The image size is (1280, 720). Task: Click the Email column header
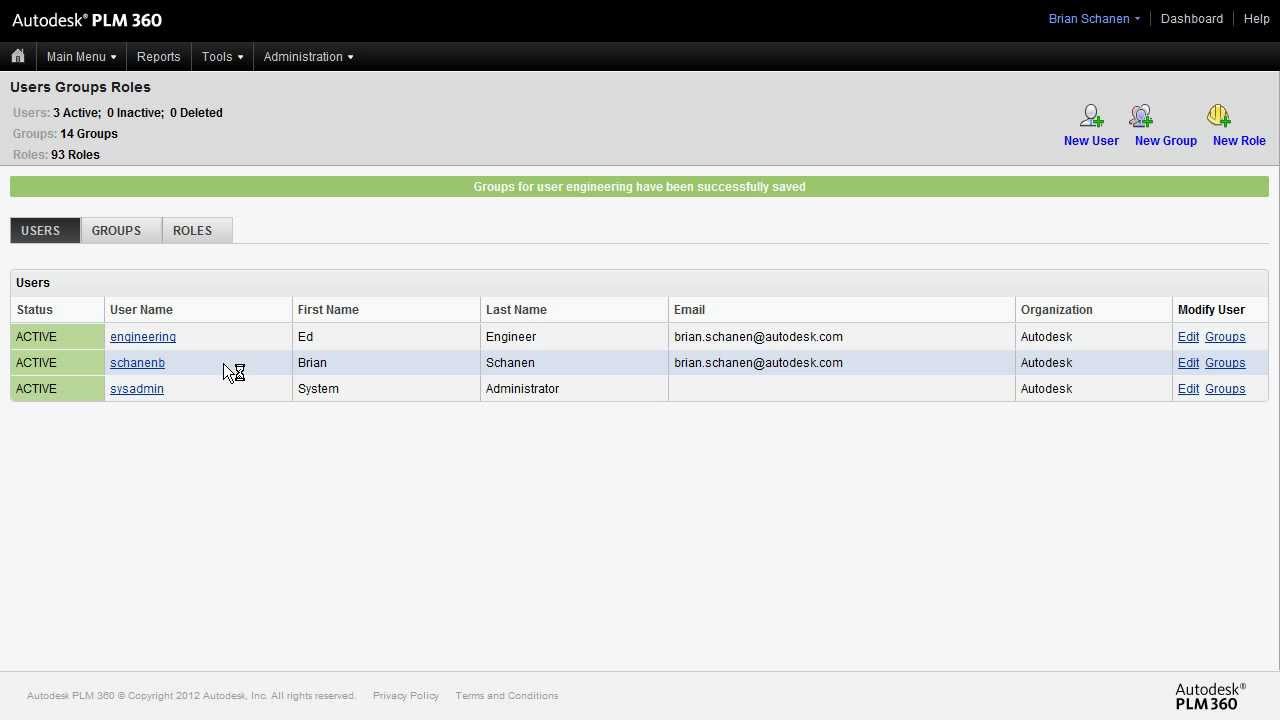pyautogui.click(x=842, y=310)
